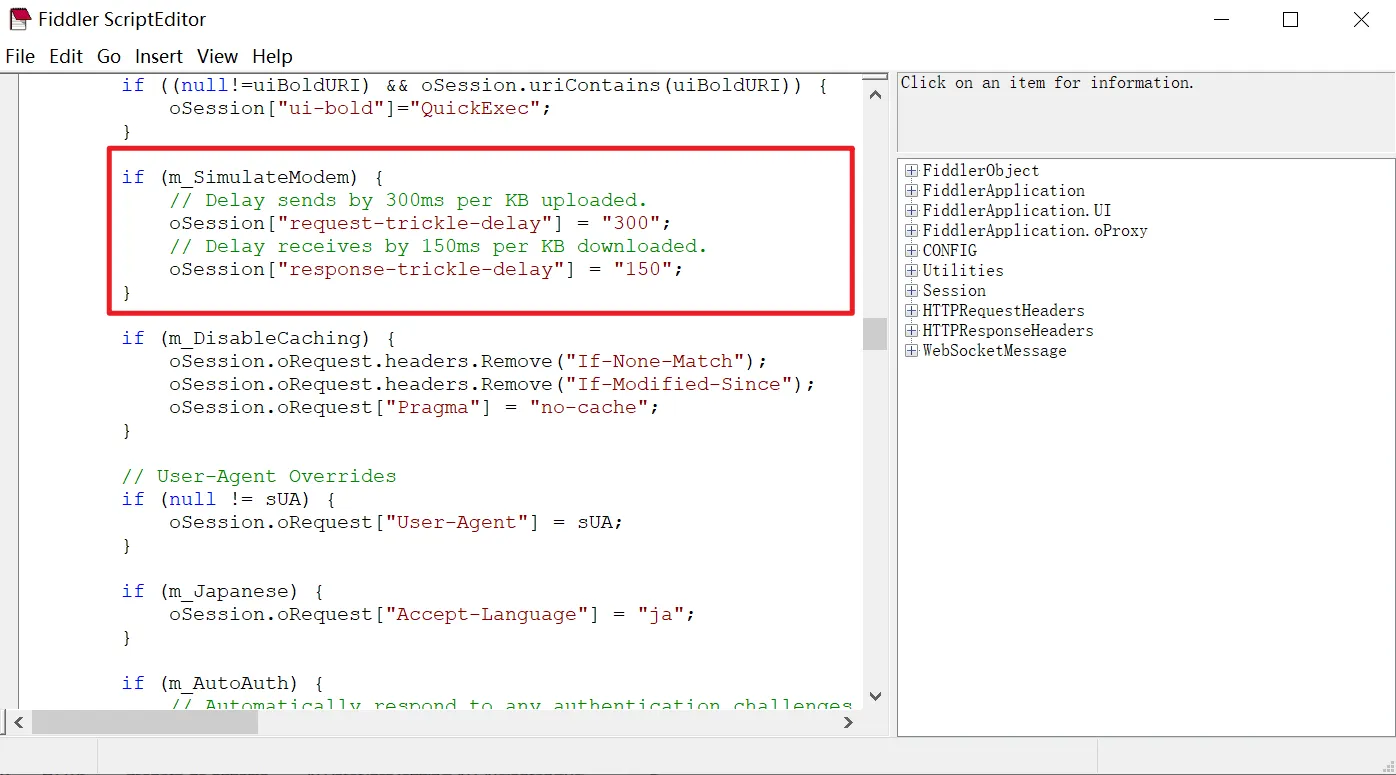The height and width of the screenshot is (775, 1396).
Task: Select FiddlerObject in the class tree
Action: point(980,171)
